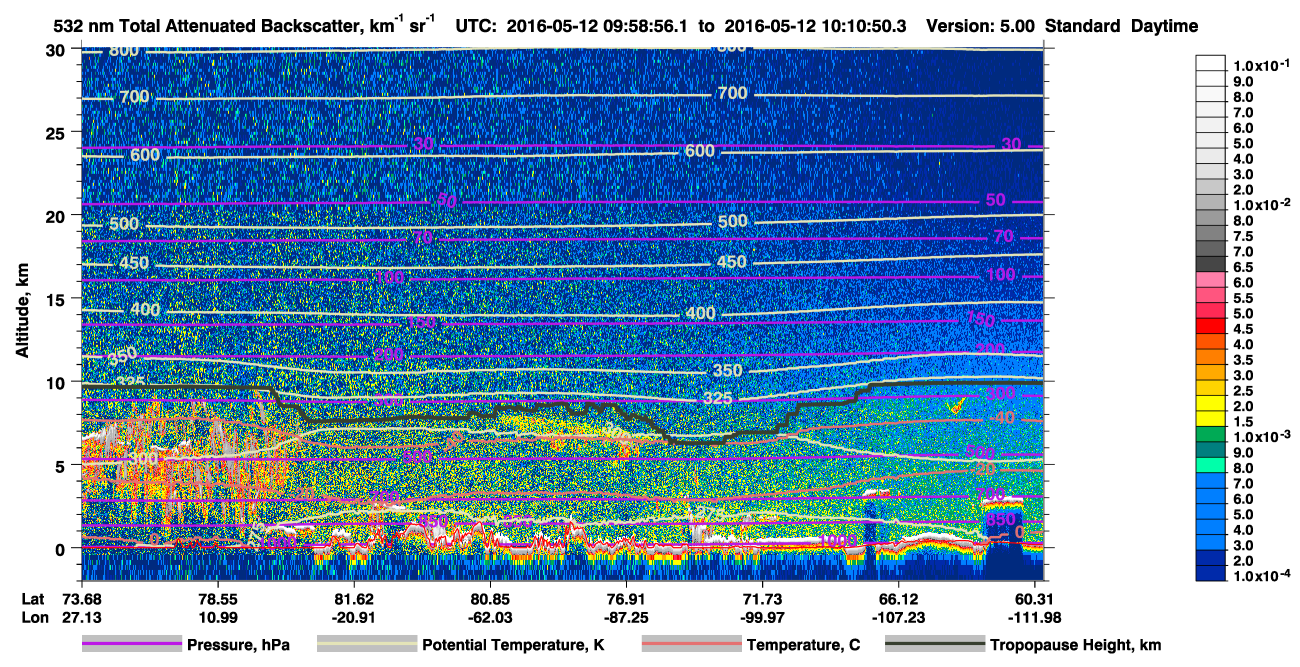
Task: Click the colorbar label '6.5'
Action: pos(1243,267)
